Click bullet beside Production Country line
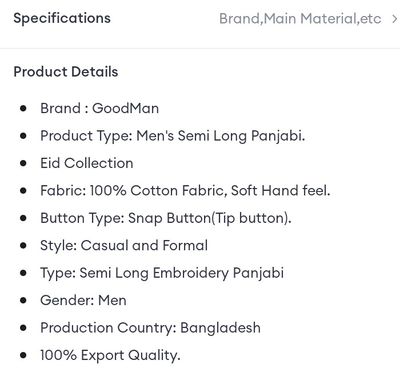The height and width of the screenshot is (384, 400). (23, 328)
